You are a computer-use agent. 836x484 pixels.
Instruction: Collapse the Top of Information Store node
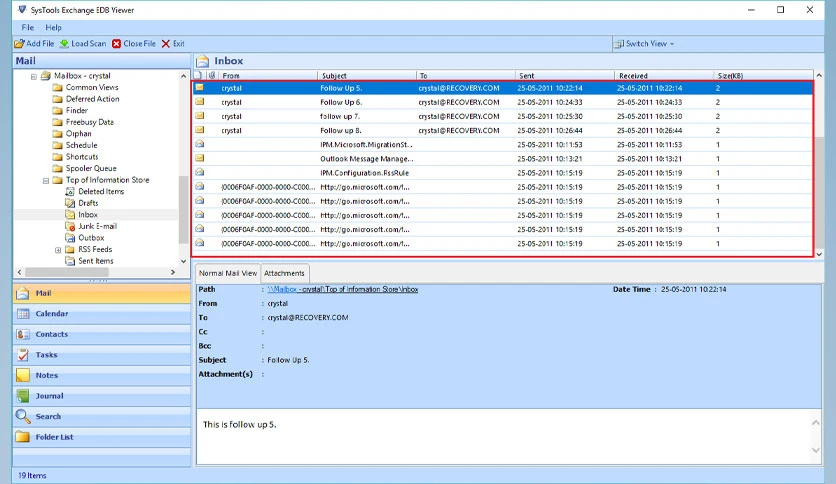click(x=46, y=181)
